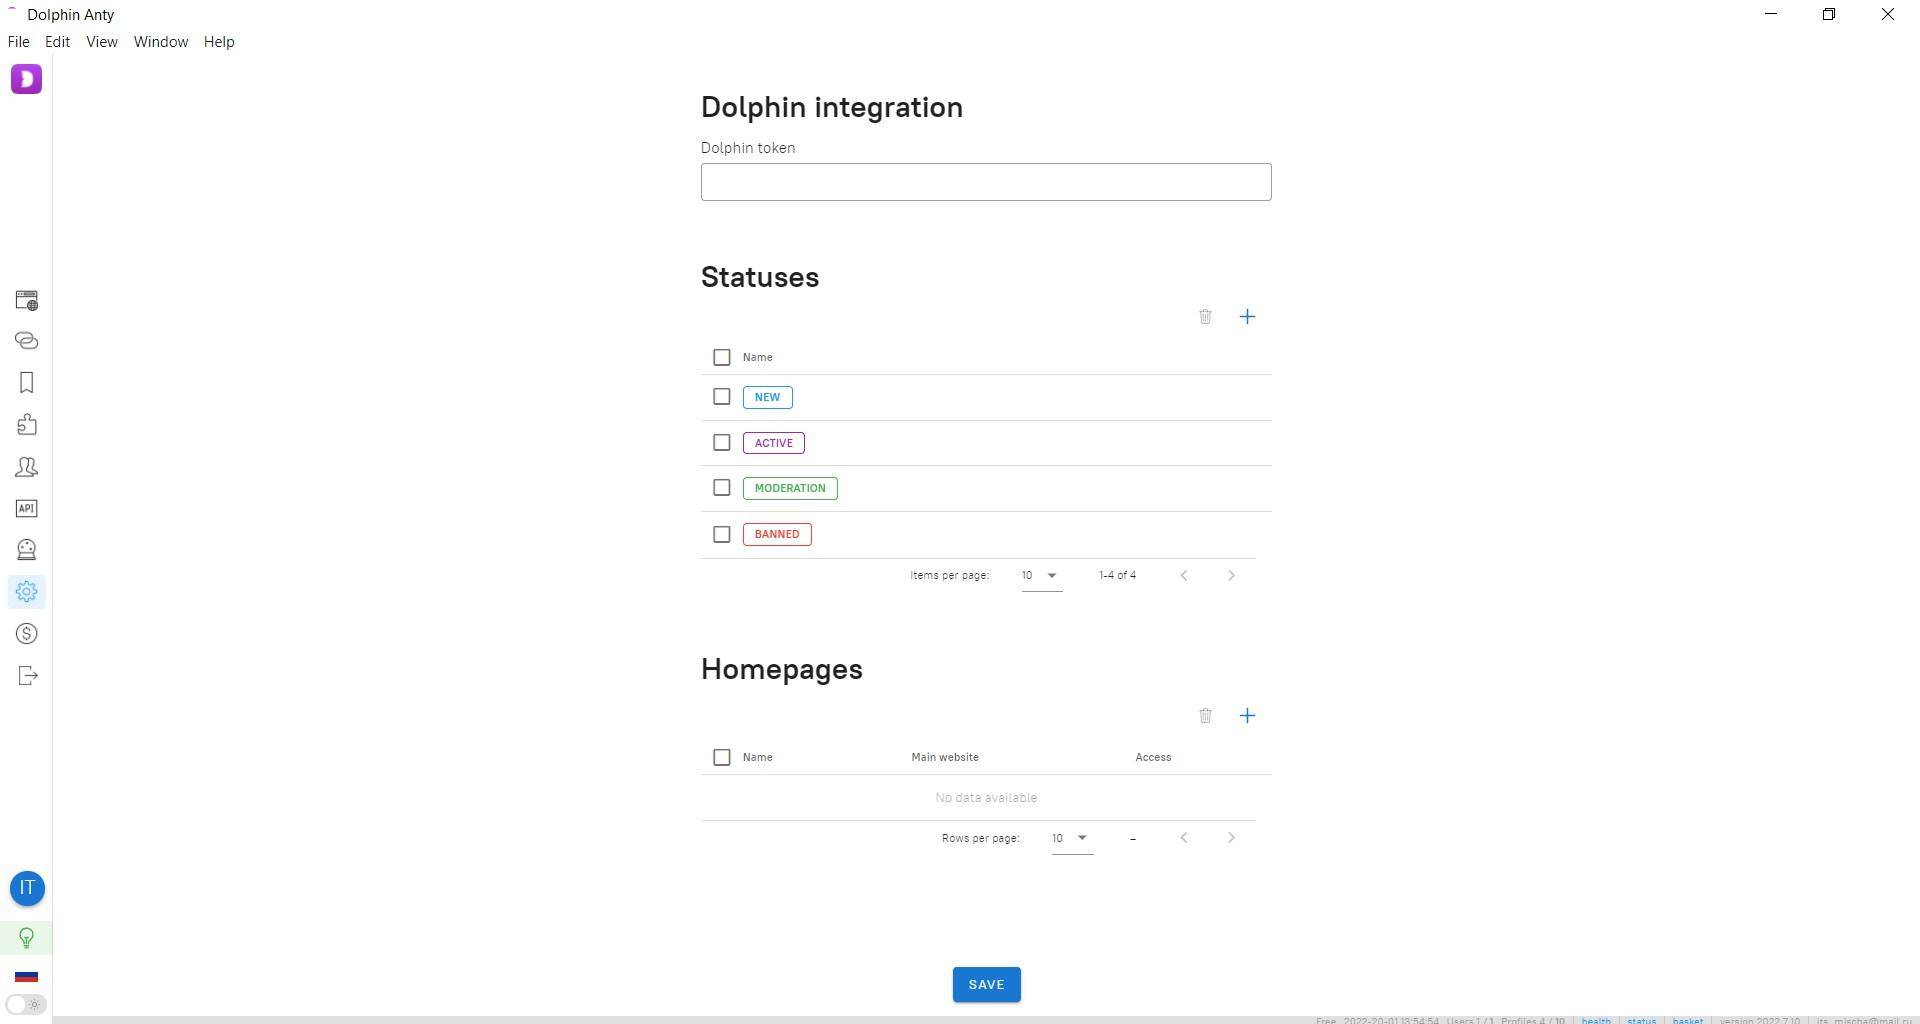This screenshot has height=1024, width=1920.
Task: Select all statuses via header checkbox
Action: [x=722, y=357]
